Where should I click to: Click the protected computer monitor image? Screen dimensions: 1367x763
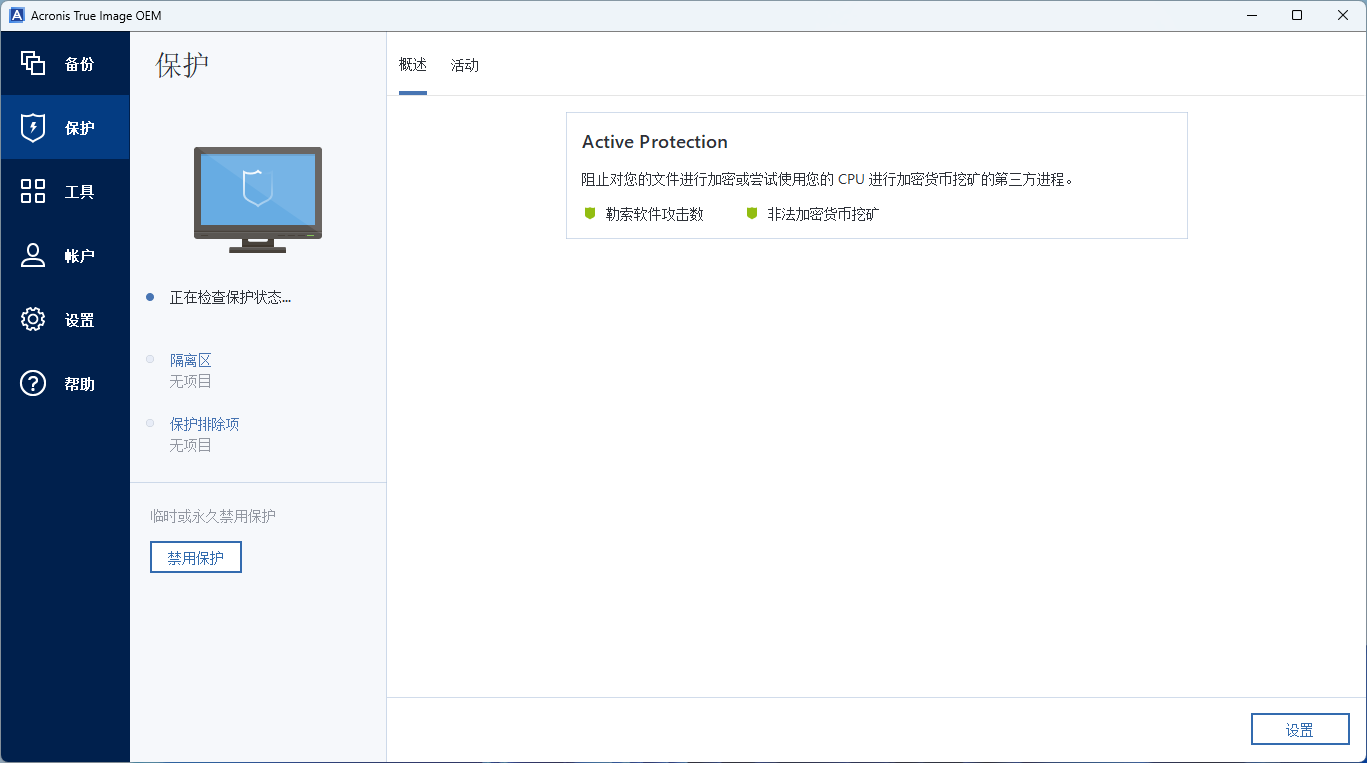pos(258,199)
